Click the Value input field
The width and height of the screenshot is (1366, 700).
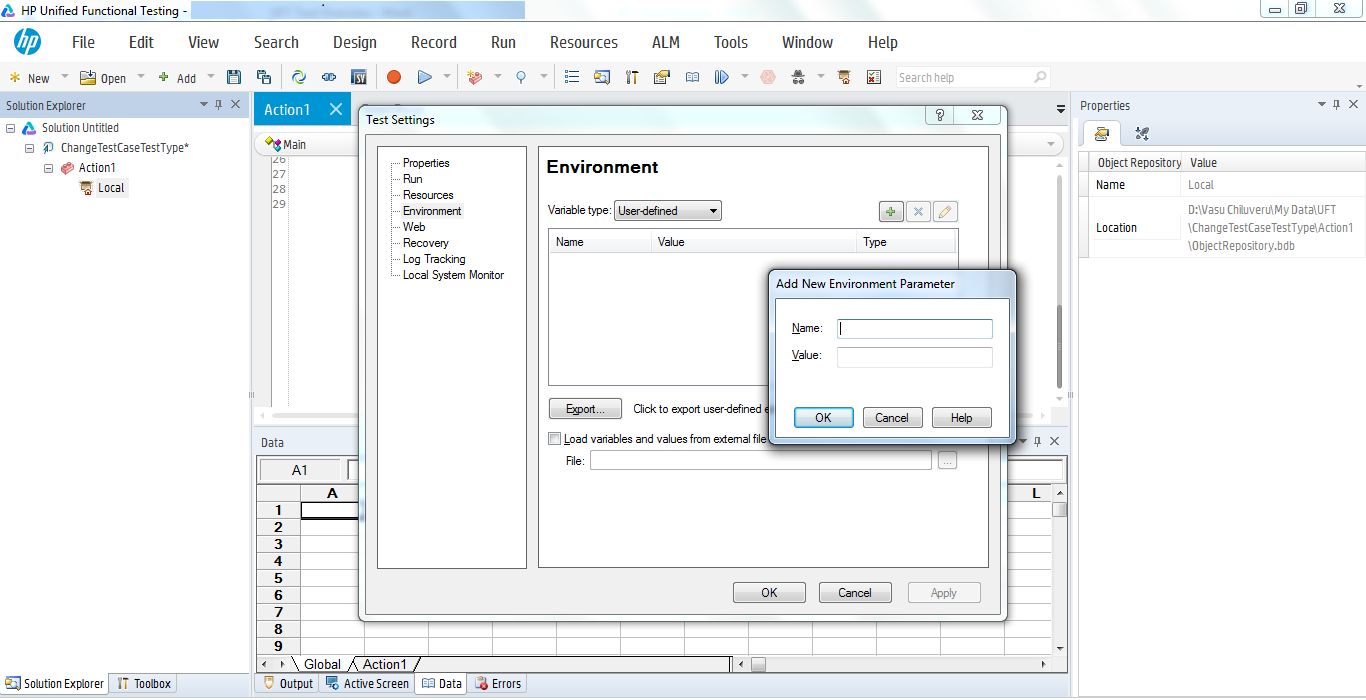coord(915,356)
